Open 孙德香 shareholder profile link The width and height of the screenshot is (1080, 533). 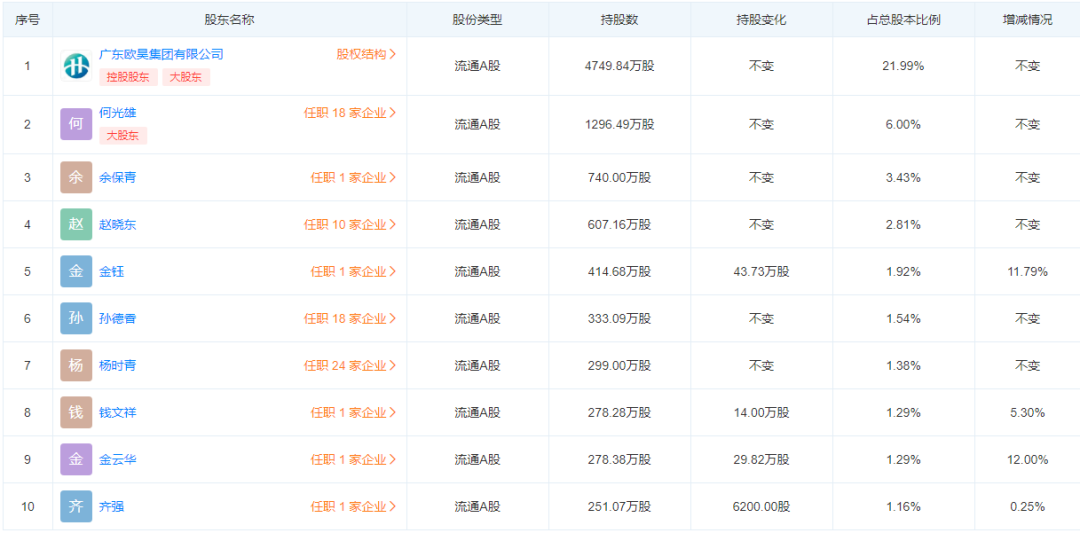coord(117,319)
